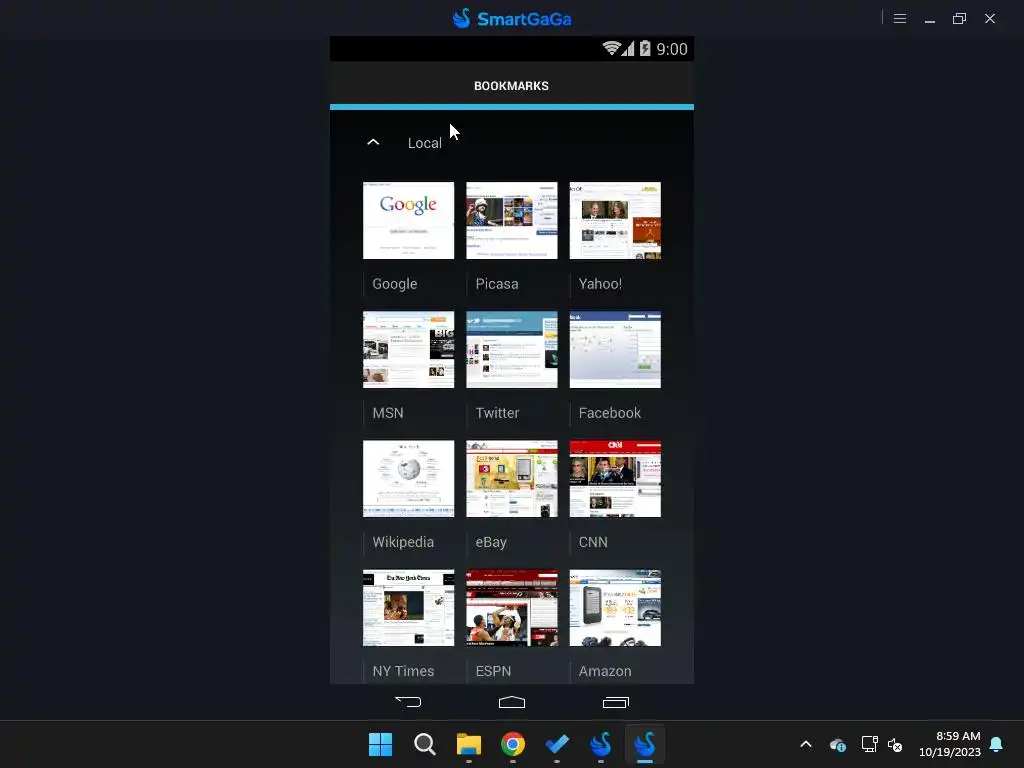Click the CNN bookmark label

(593, 542)
